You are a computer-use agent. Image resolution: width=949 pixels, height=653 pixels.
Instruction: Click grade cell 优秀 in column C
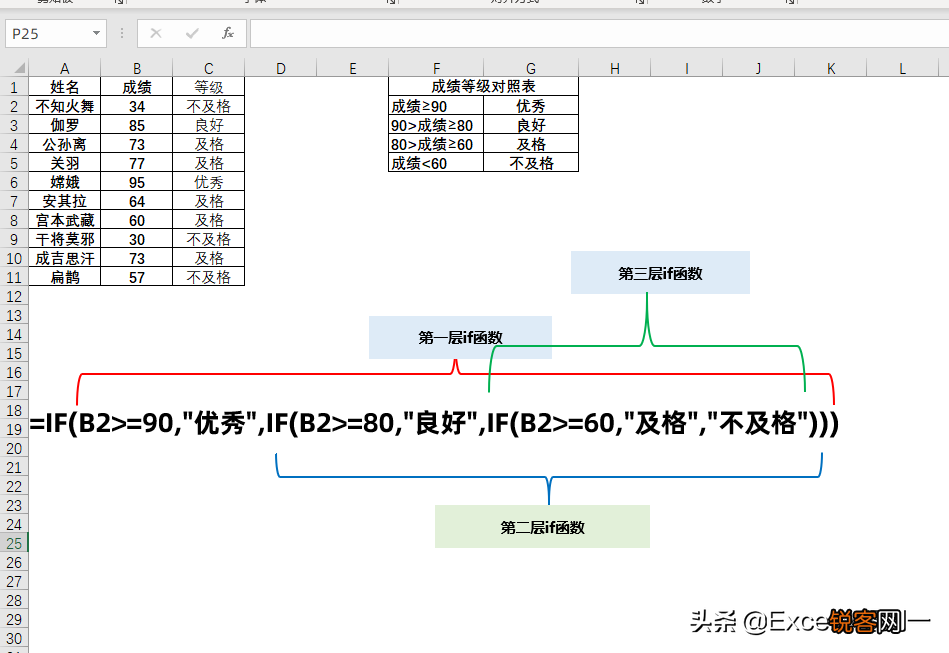click(209, 182)
